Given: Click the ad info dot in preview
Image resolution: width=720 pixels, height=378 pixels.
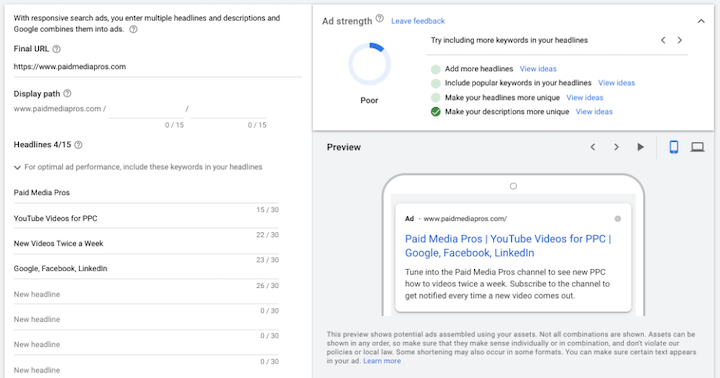Looking at the screenshot, I should (618, 219).
